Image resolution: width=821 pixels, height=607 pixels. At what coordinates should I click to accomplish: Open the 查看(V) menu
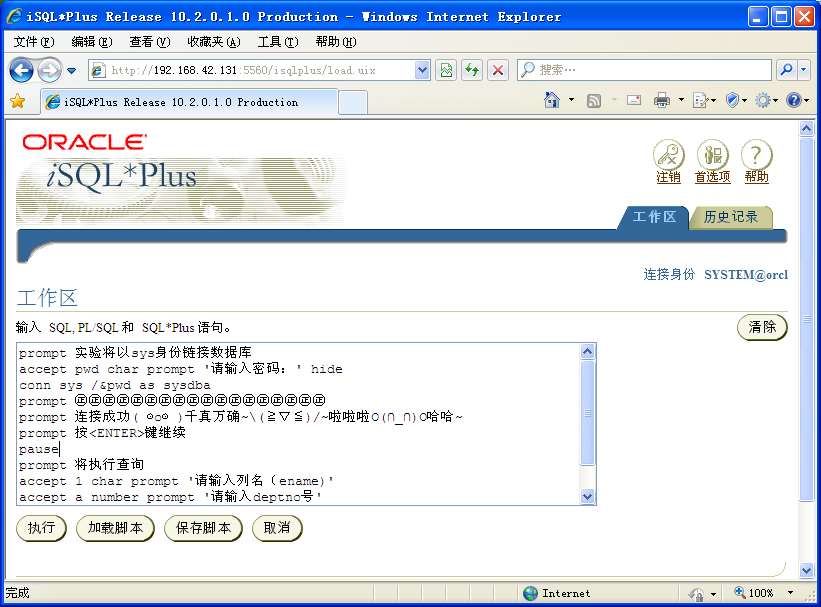pyautogui.click(x=150, y=42)
